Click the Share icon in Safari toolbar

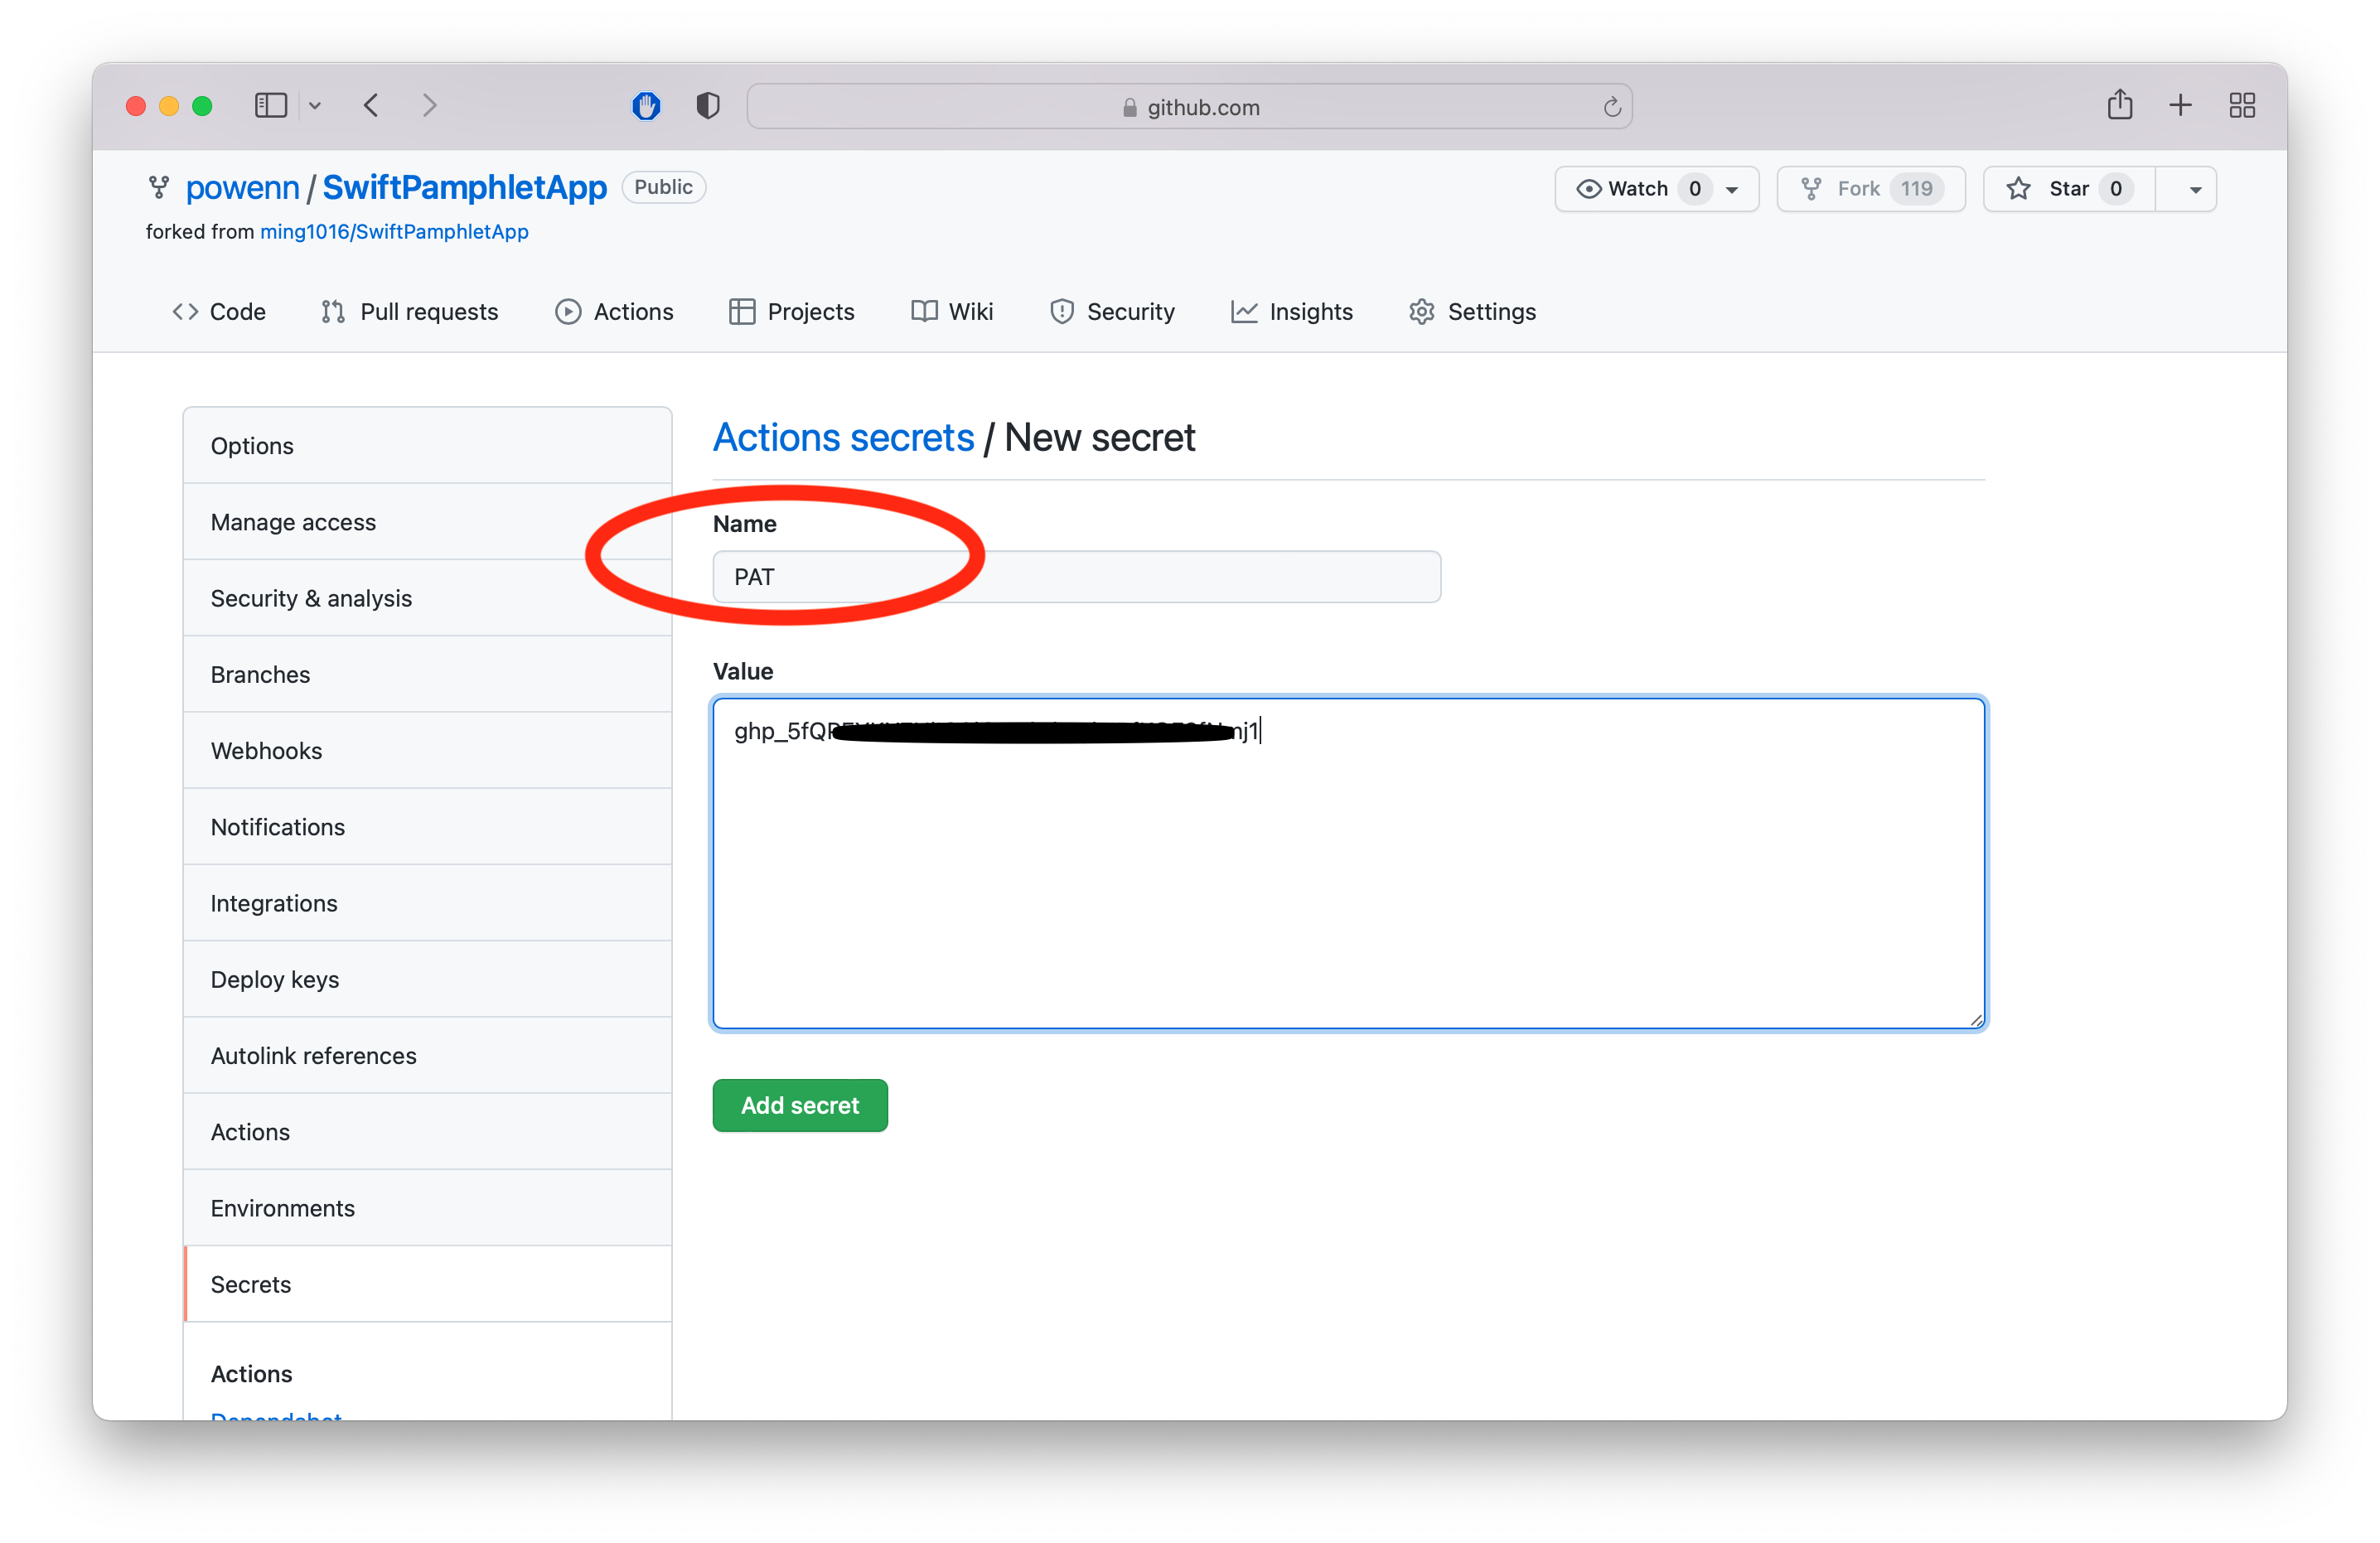pyautogui.click(x=2119, y=105)
